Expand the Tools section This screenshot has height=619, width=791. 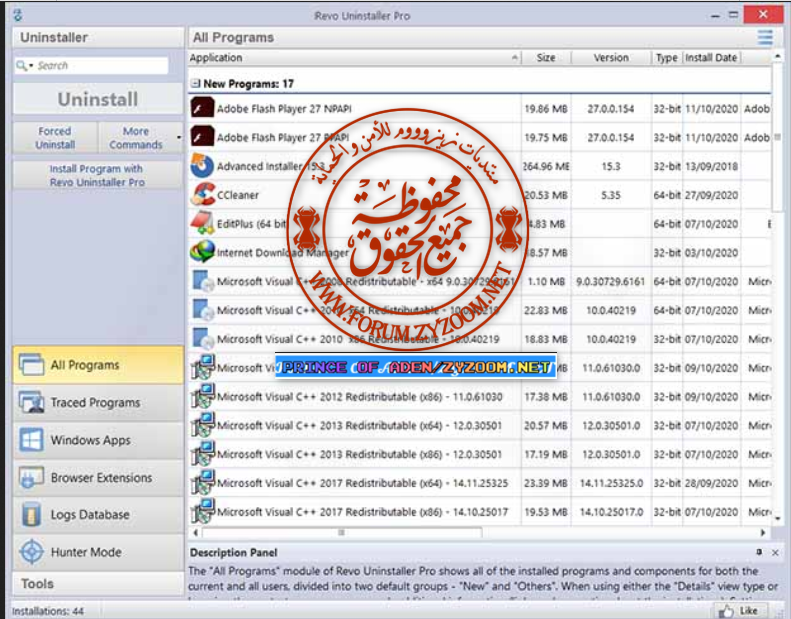point(98,584)
